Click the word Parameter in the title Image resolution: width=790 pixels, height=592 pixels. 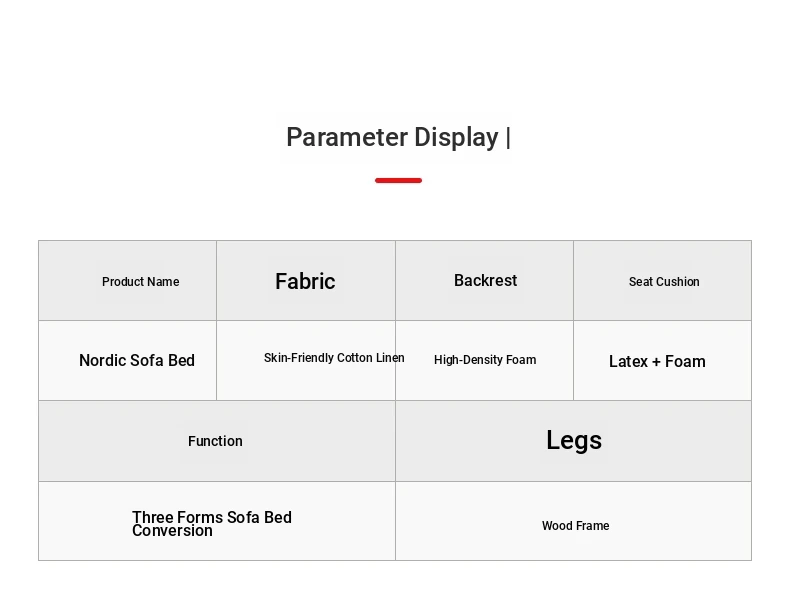point(347,138)
